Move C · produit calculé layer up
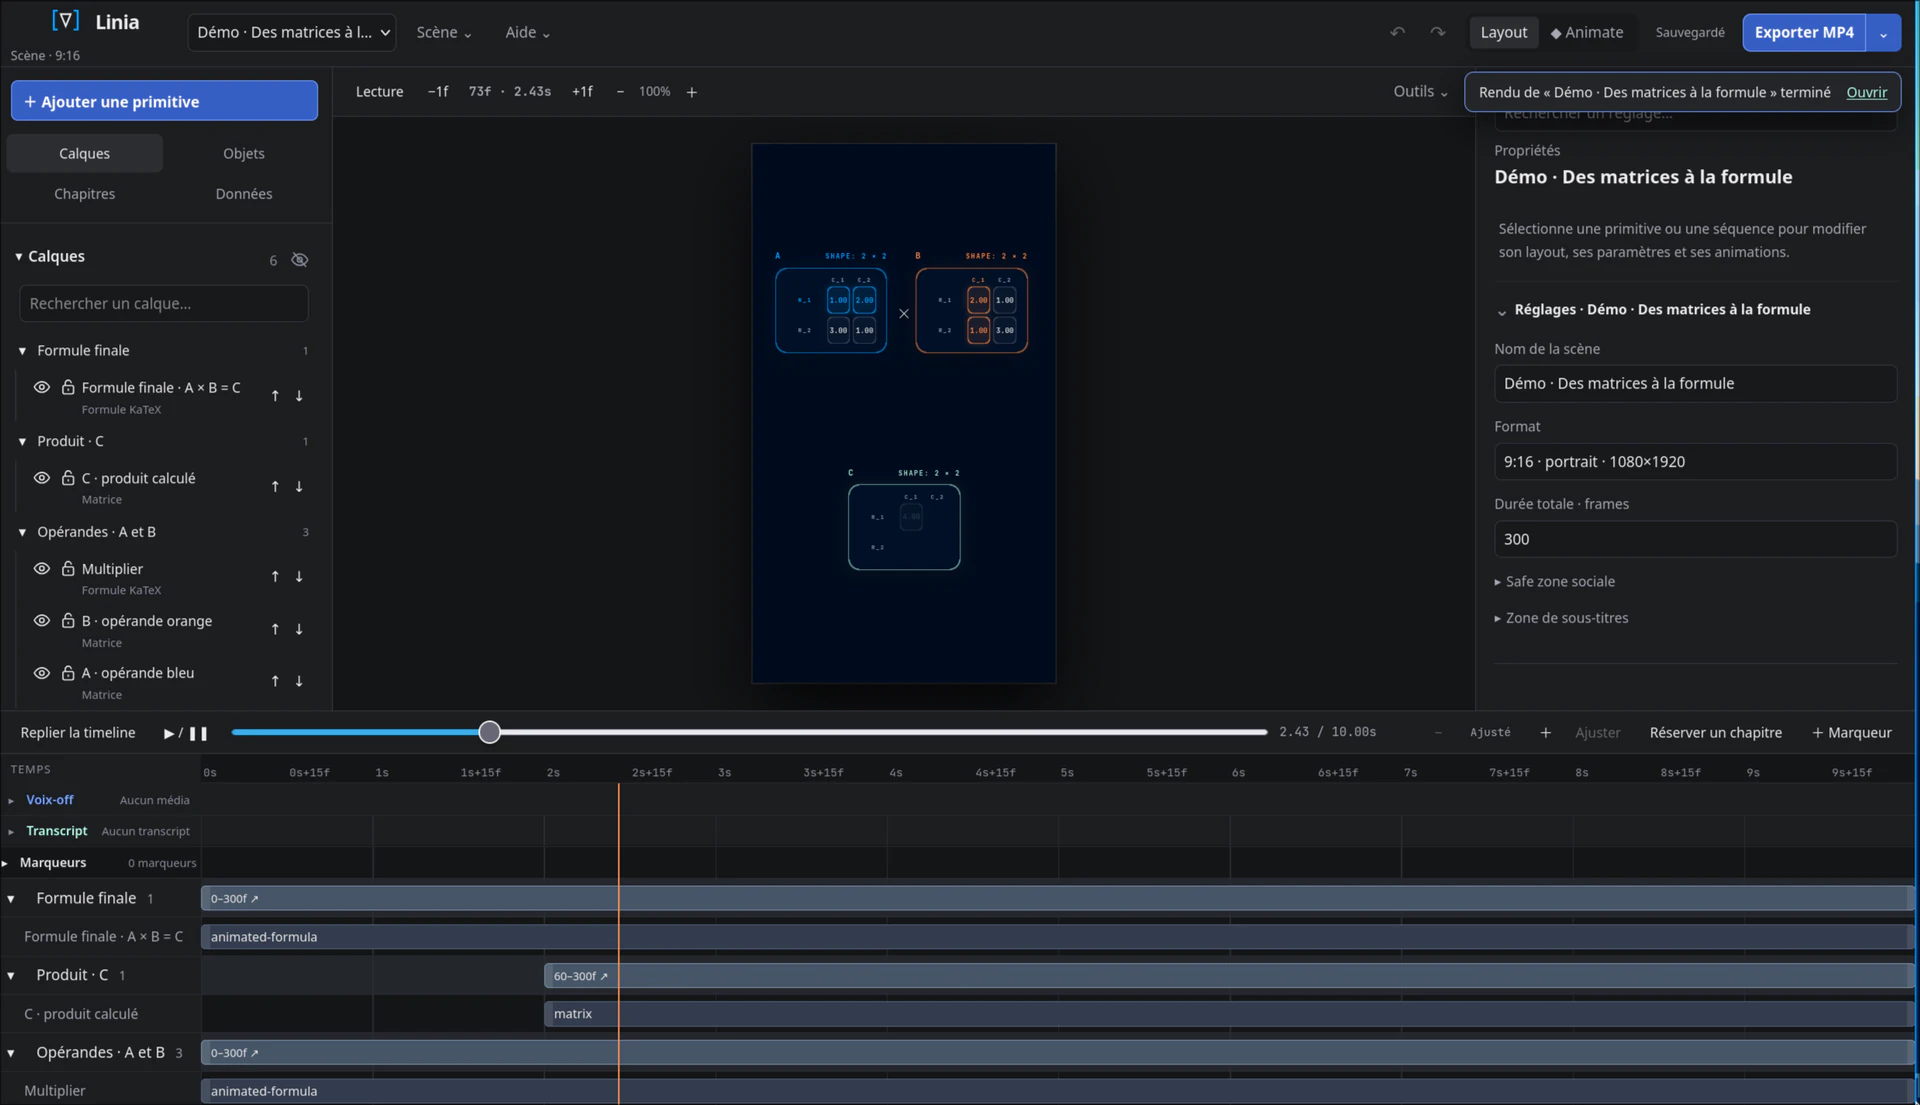The image size is (1920, 1105). tap(275, 487)
